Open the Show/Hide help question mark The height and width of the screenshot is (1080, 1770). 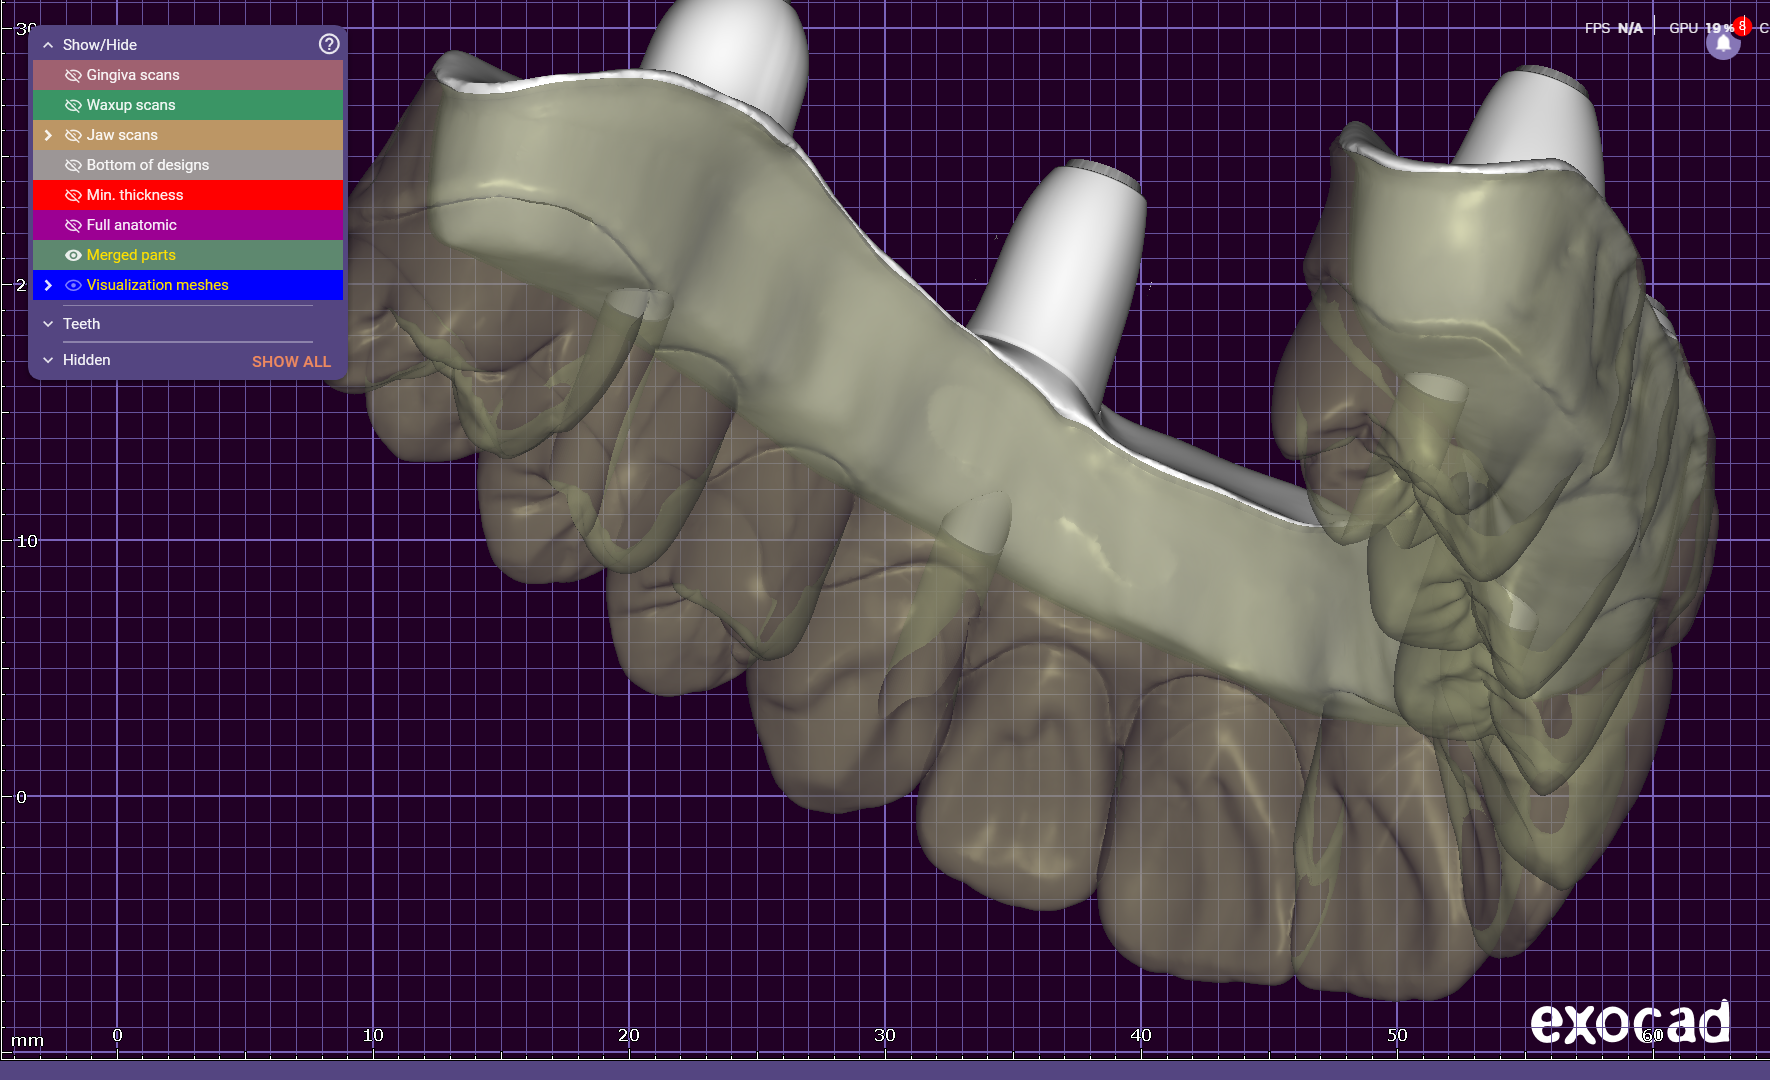[x=328, y=44]
